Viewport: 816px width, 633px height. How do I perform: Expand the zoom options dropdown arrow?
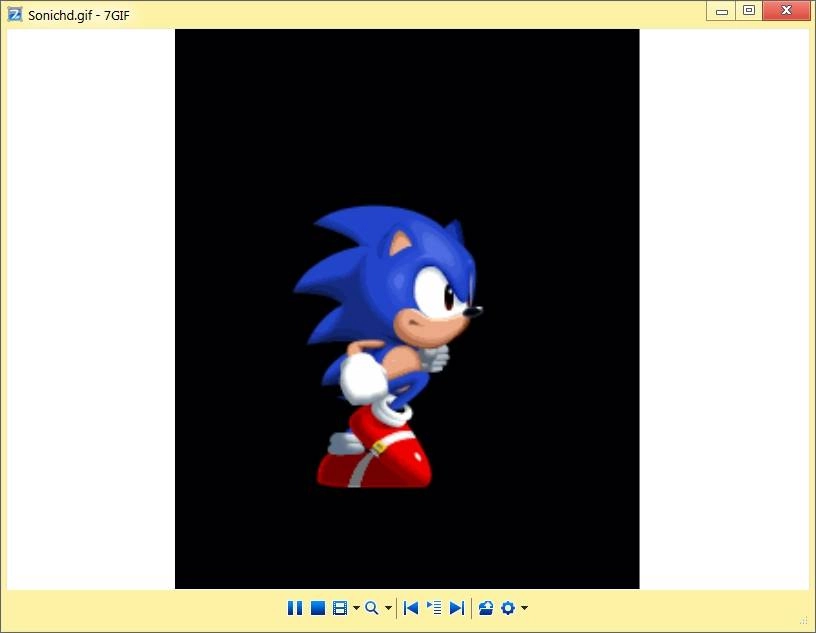pos(388,608)
